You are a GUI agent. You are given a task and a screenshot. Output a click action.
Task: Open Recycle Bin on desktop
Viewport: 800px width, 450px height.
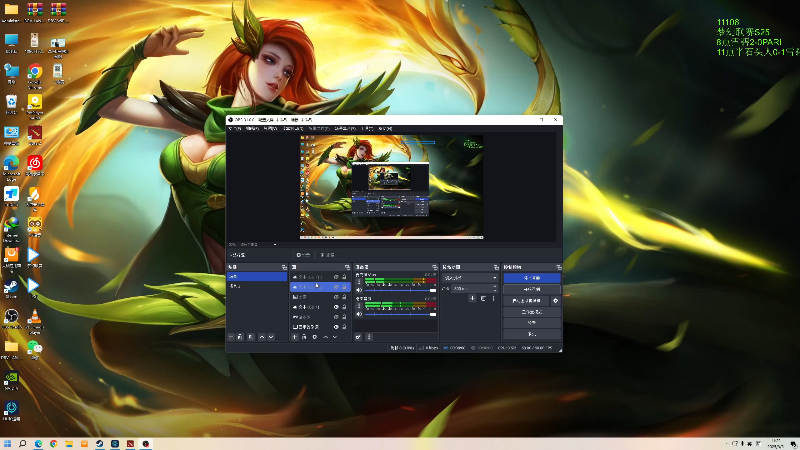pos(11,105)
